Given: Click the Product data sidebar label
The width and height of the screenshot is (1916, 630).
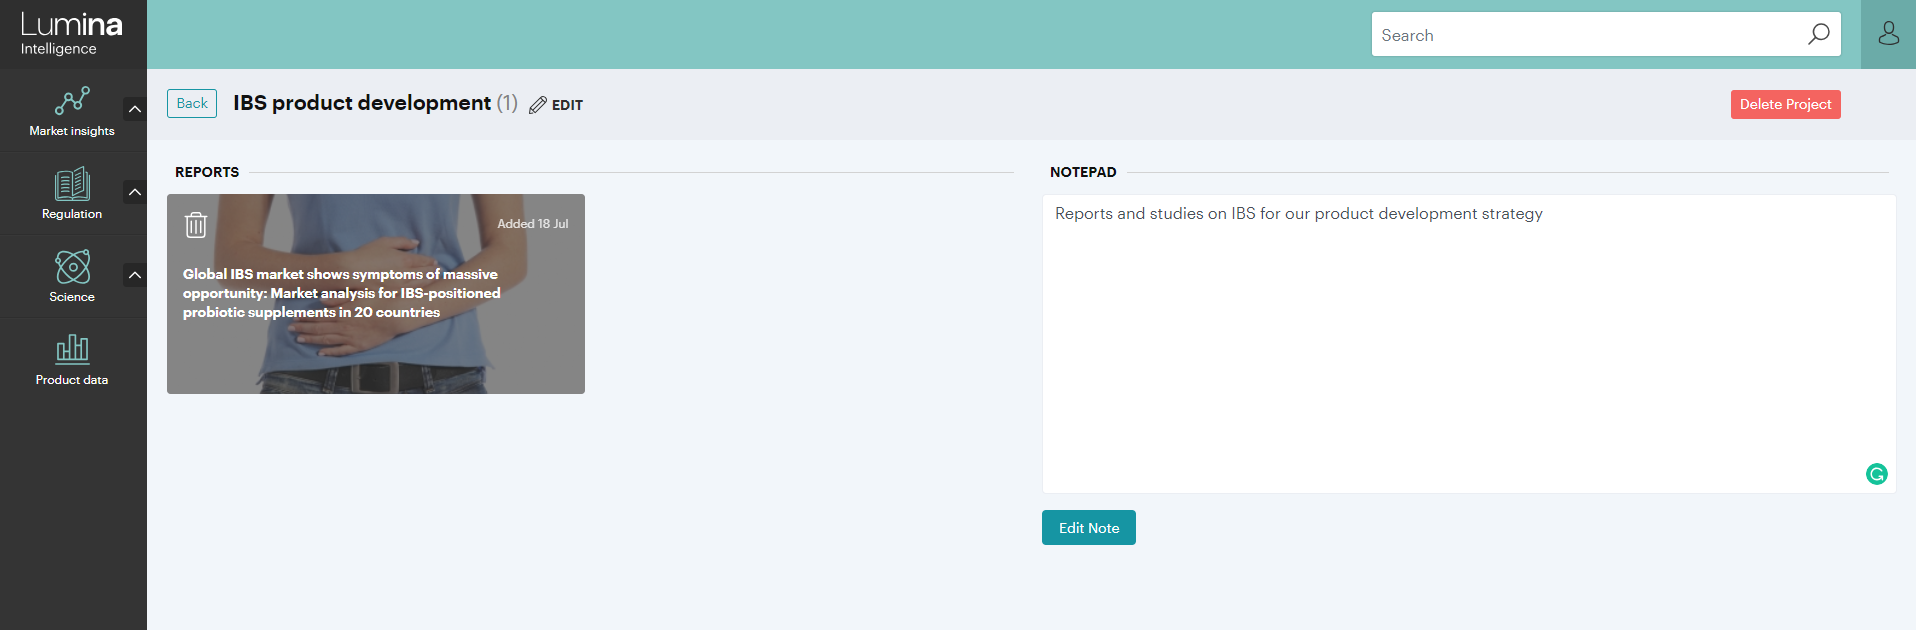Looking at the screenshot, I should click(72, 380).
